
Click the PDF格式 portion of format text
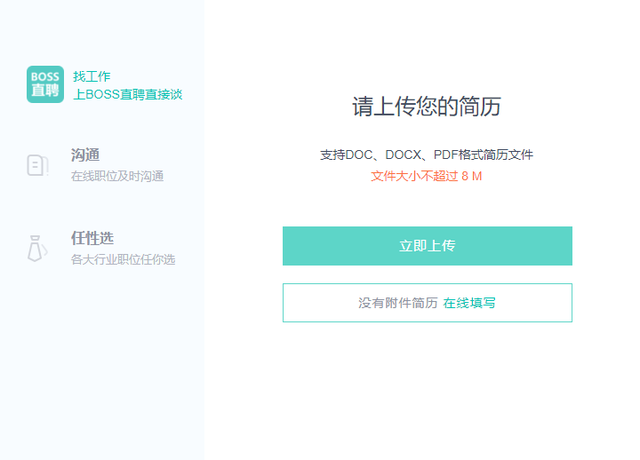[x=459, y=155]
